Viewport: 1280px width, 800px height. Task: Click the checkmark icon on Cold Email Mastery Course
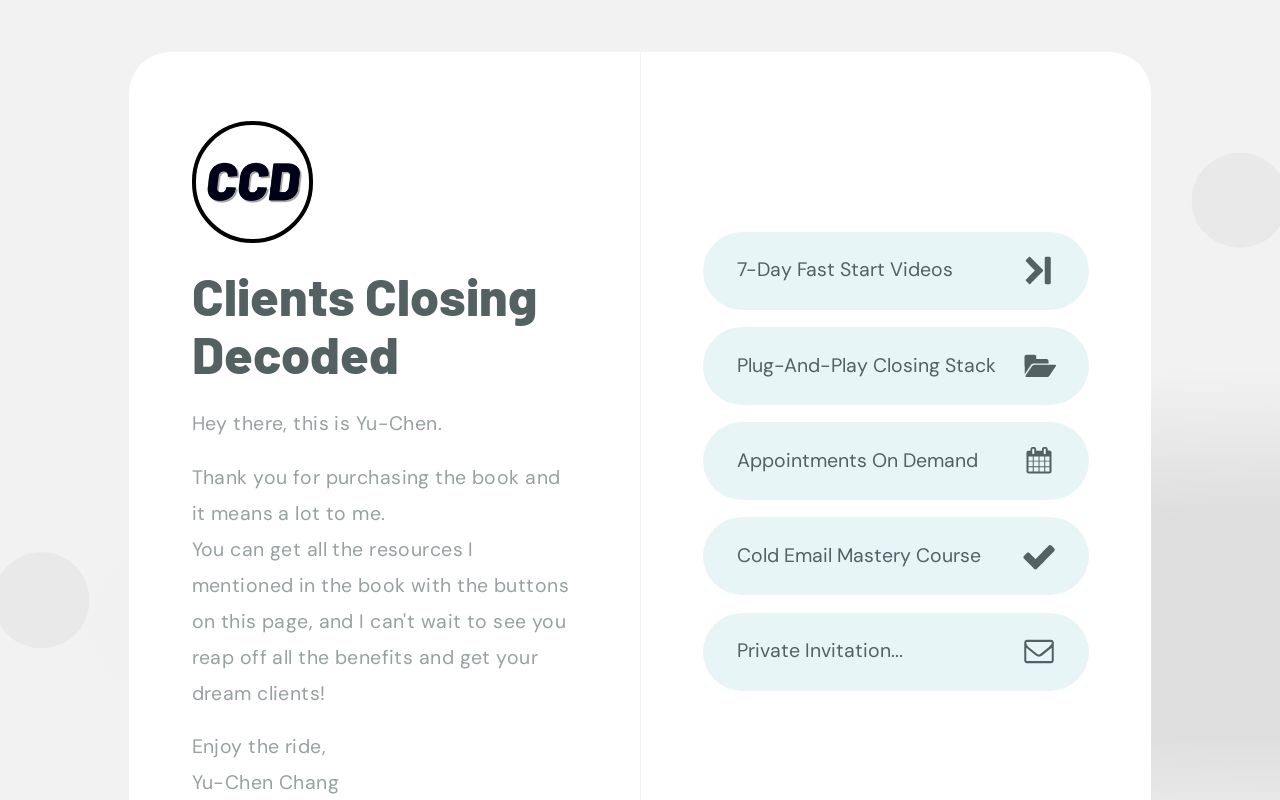click(x=1038, y=556)
